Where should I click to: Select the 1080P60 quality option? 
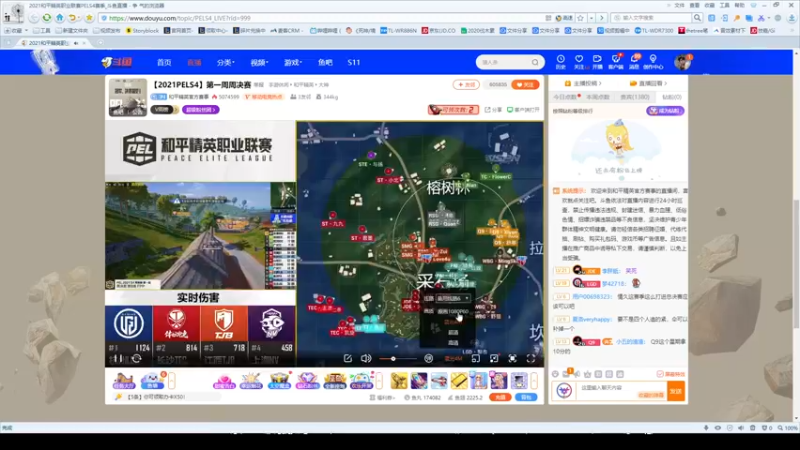(453, 311)
